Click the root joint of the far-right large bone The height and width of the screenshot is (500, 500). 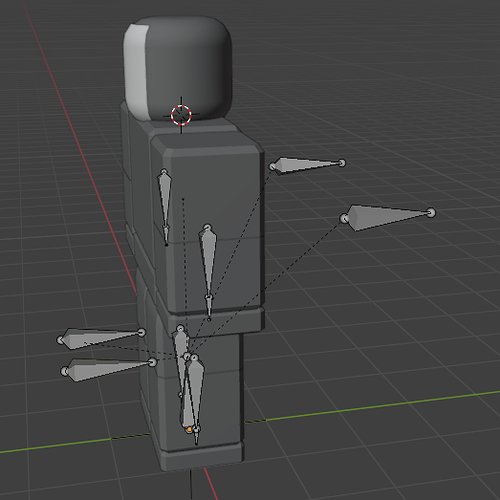[344, 219]
